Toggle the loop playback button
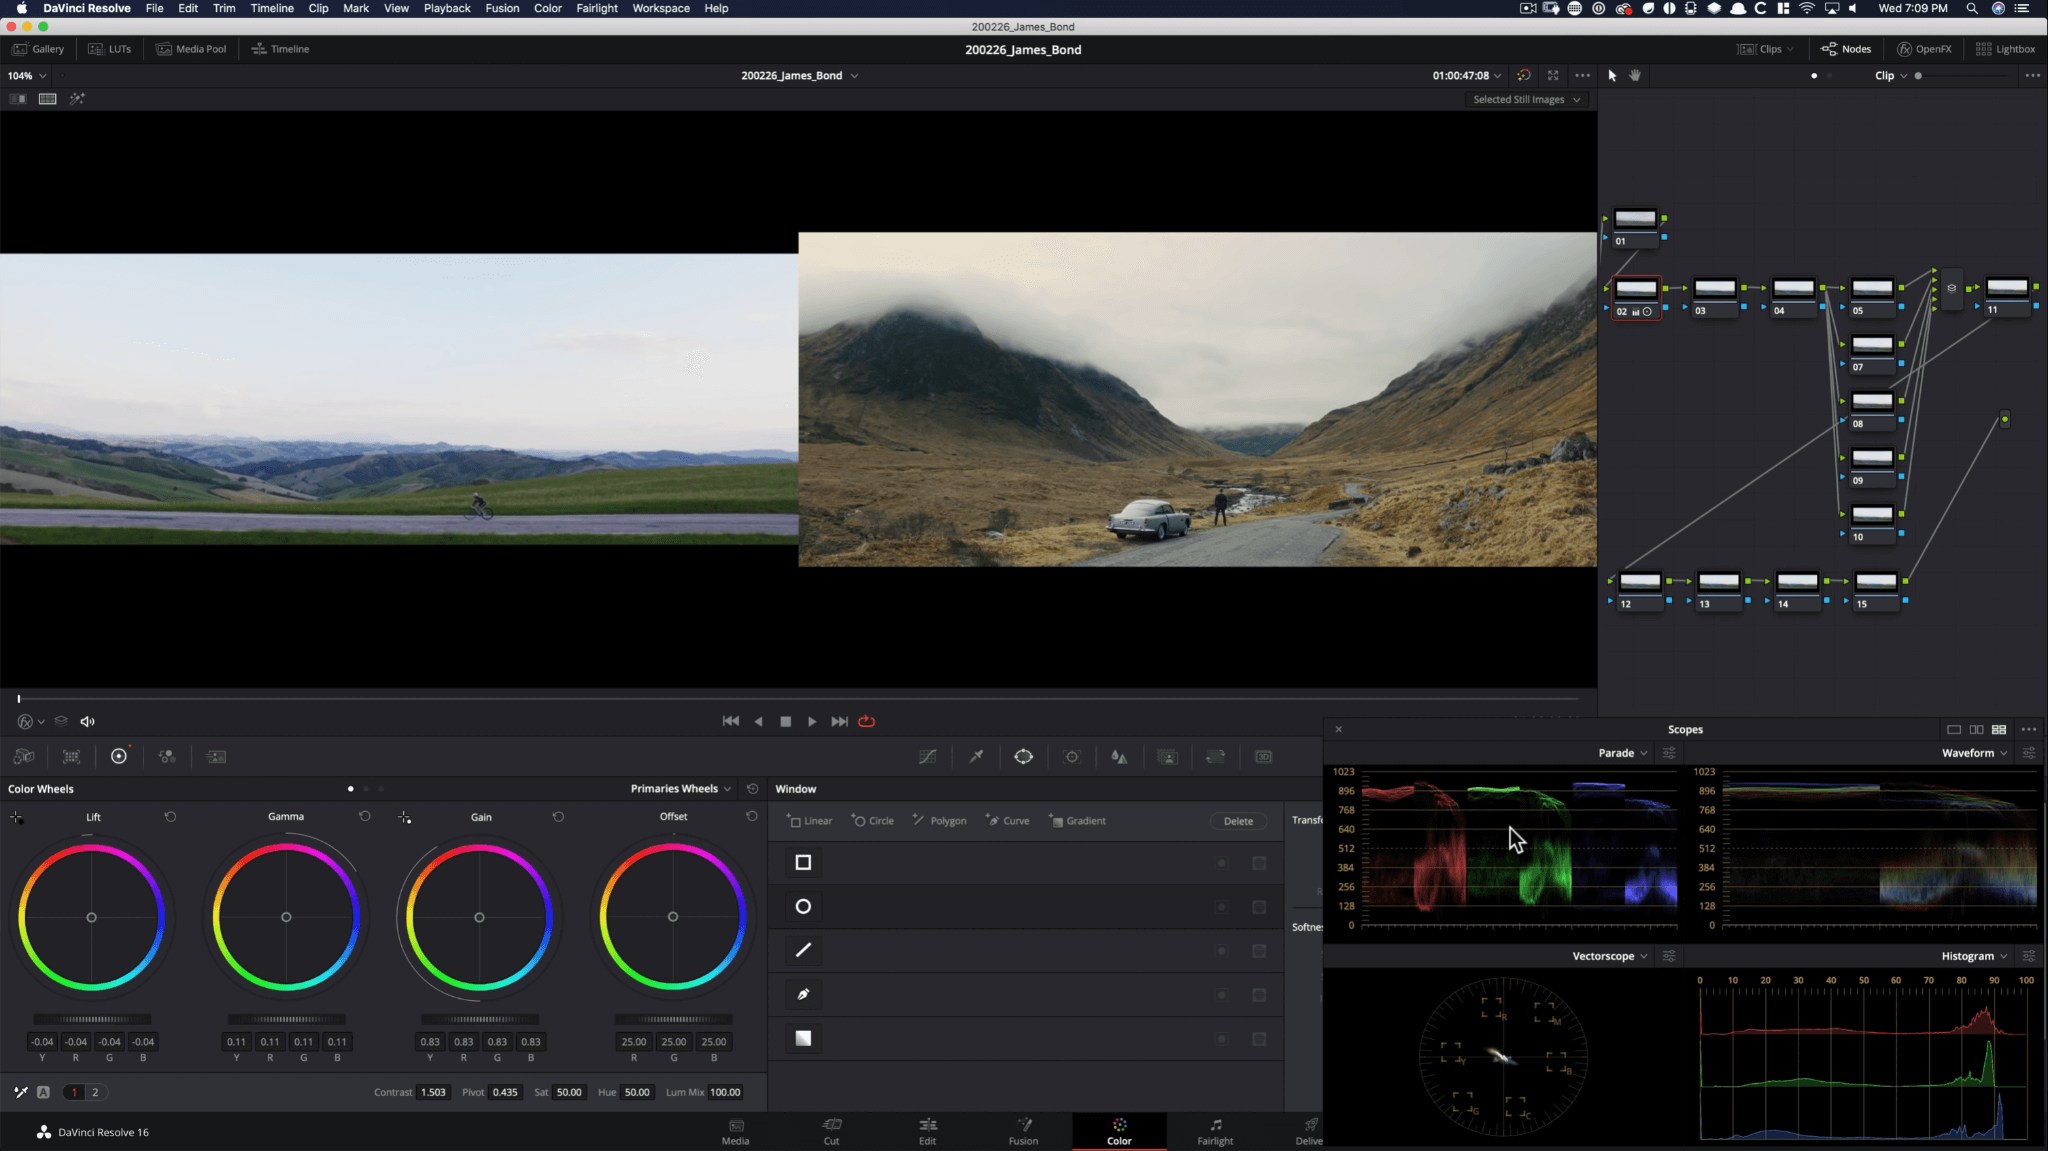The image size is (2048, 1151). (x=867, y=721)
